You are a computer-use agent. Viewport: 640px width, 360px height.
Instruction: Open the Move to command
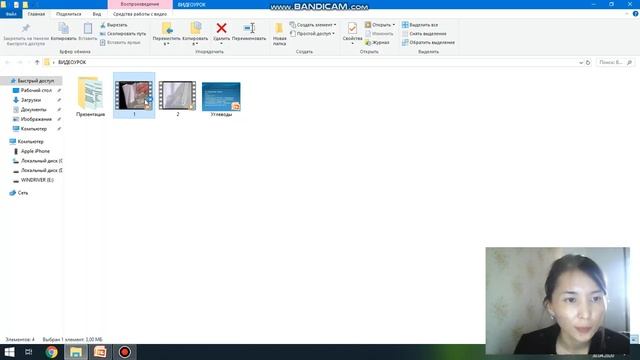click(x=167, y=33)
